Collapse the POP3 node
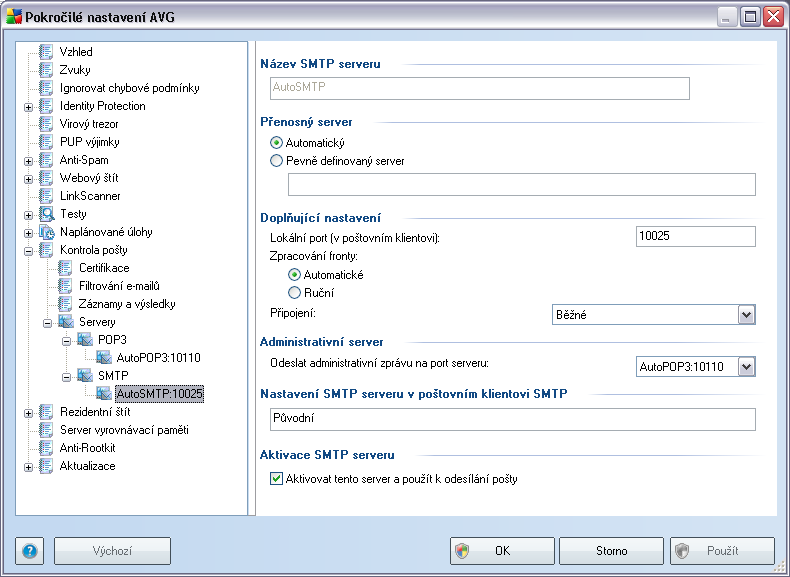 point(67,341)
